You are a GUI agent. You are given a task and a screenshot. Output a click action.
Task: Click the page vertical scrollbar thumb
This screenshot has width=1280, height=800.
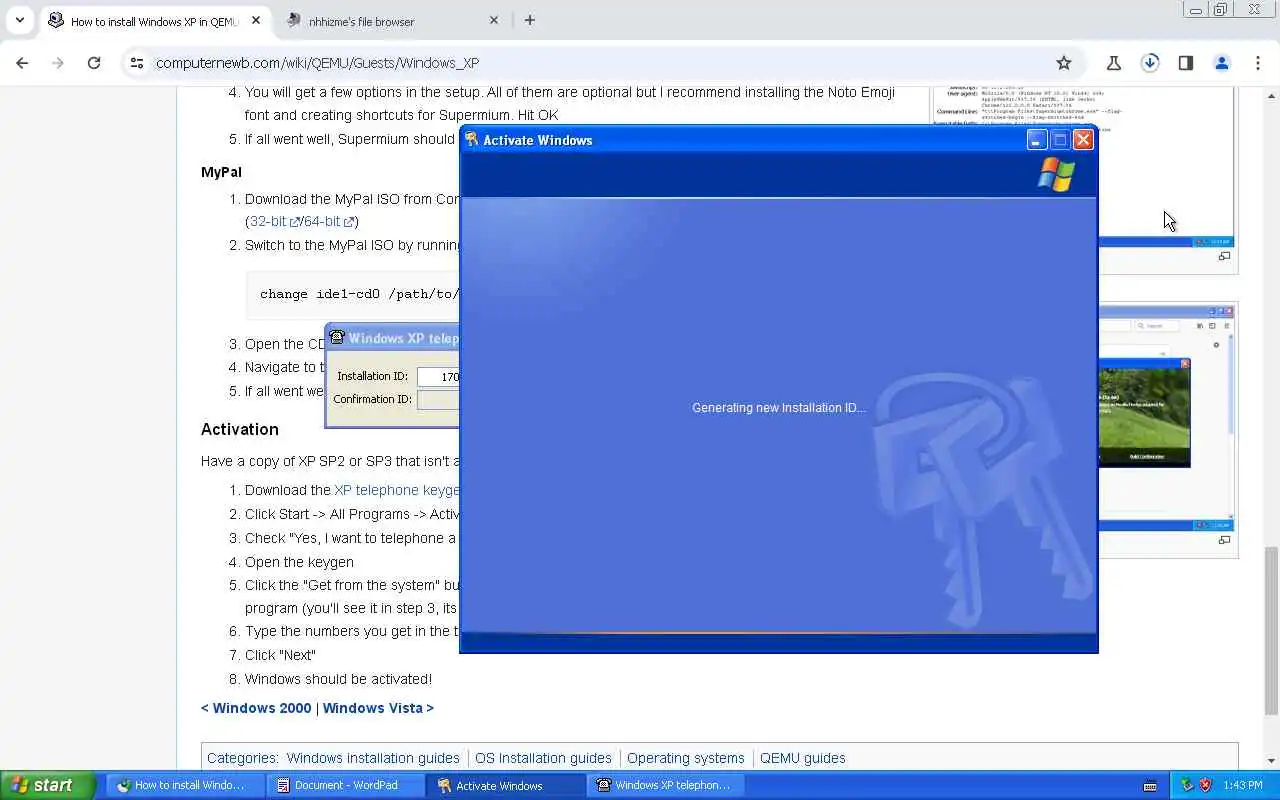pyautogui.click(x=1271, y=630)
